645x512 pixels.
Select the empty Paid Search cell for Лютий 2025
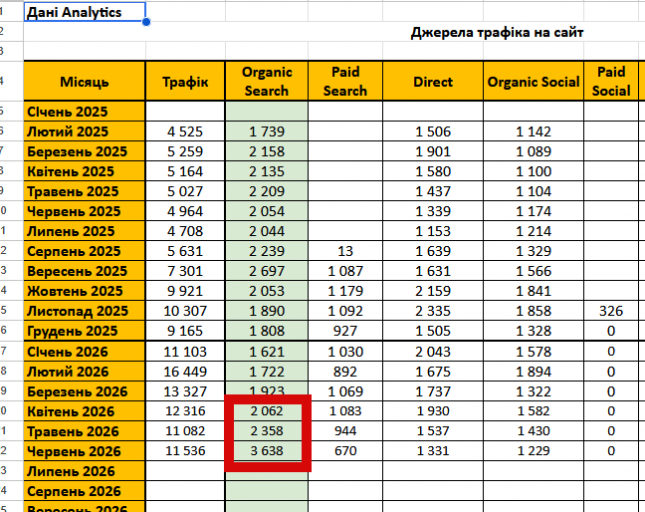345,132
